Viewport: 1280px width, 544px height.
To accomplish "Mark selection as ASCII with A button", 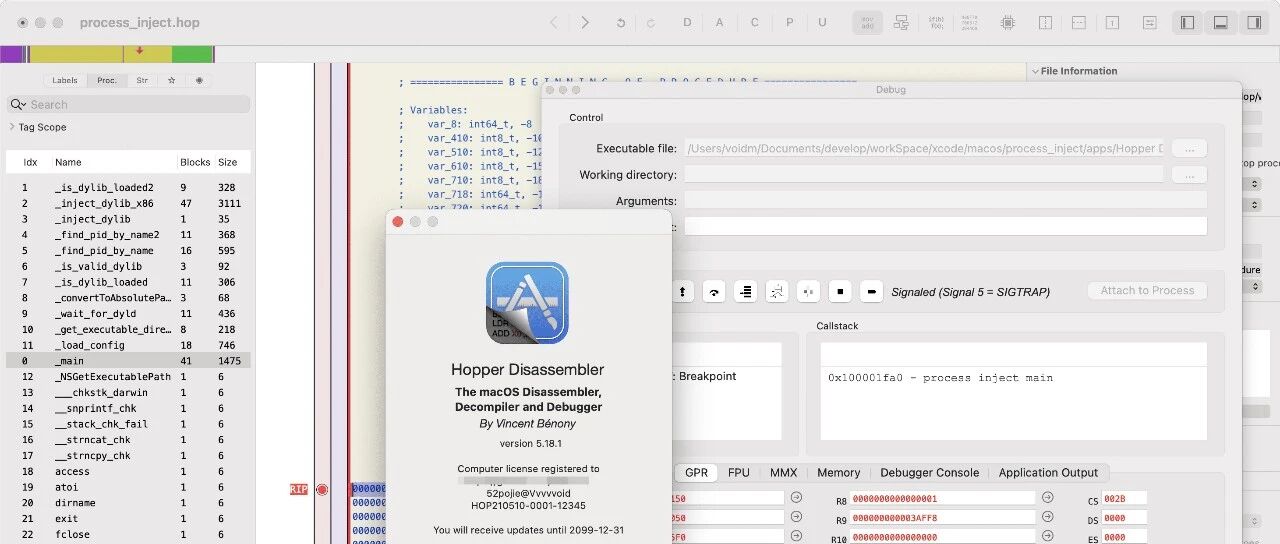I will point(720,22).
